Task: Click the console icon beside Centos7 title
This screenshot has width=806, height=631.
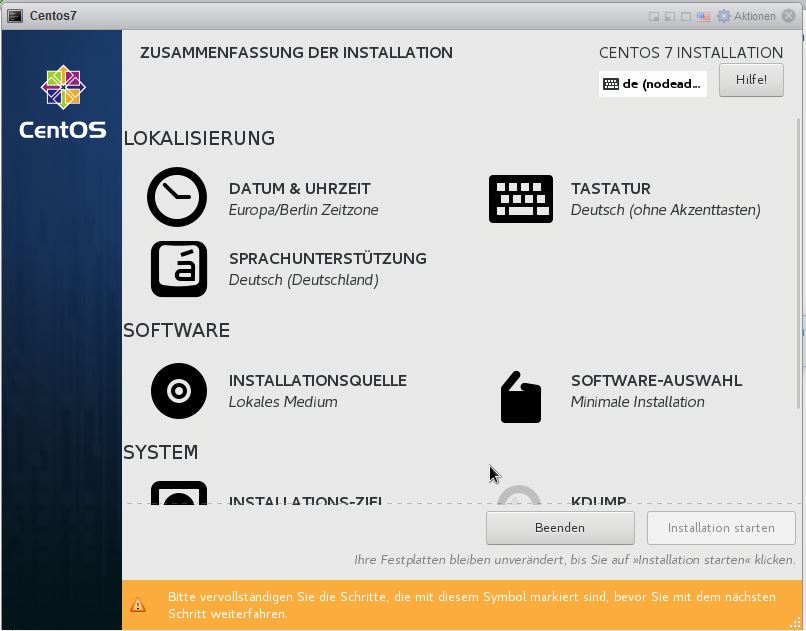Action: [x=15, y=16]
